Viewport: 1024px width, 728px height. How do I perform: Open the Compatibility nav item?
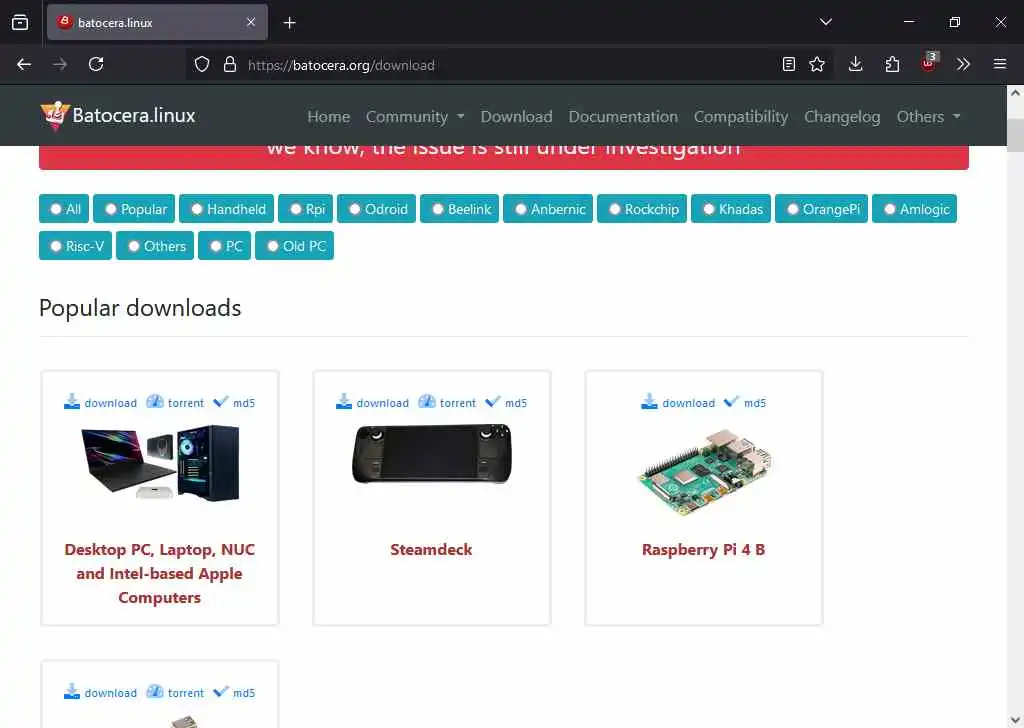[x=741, y=116]
